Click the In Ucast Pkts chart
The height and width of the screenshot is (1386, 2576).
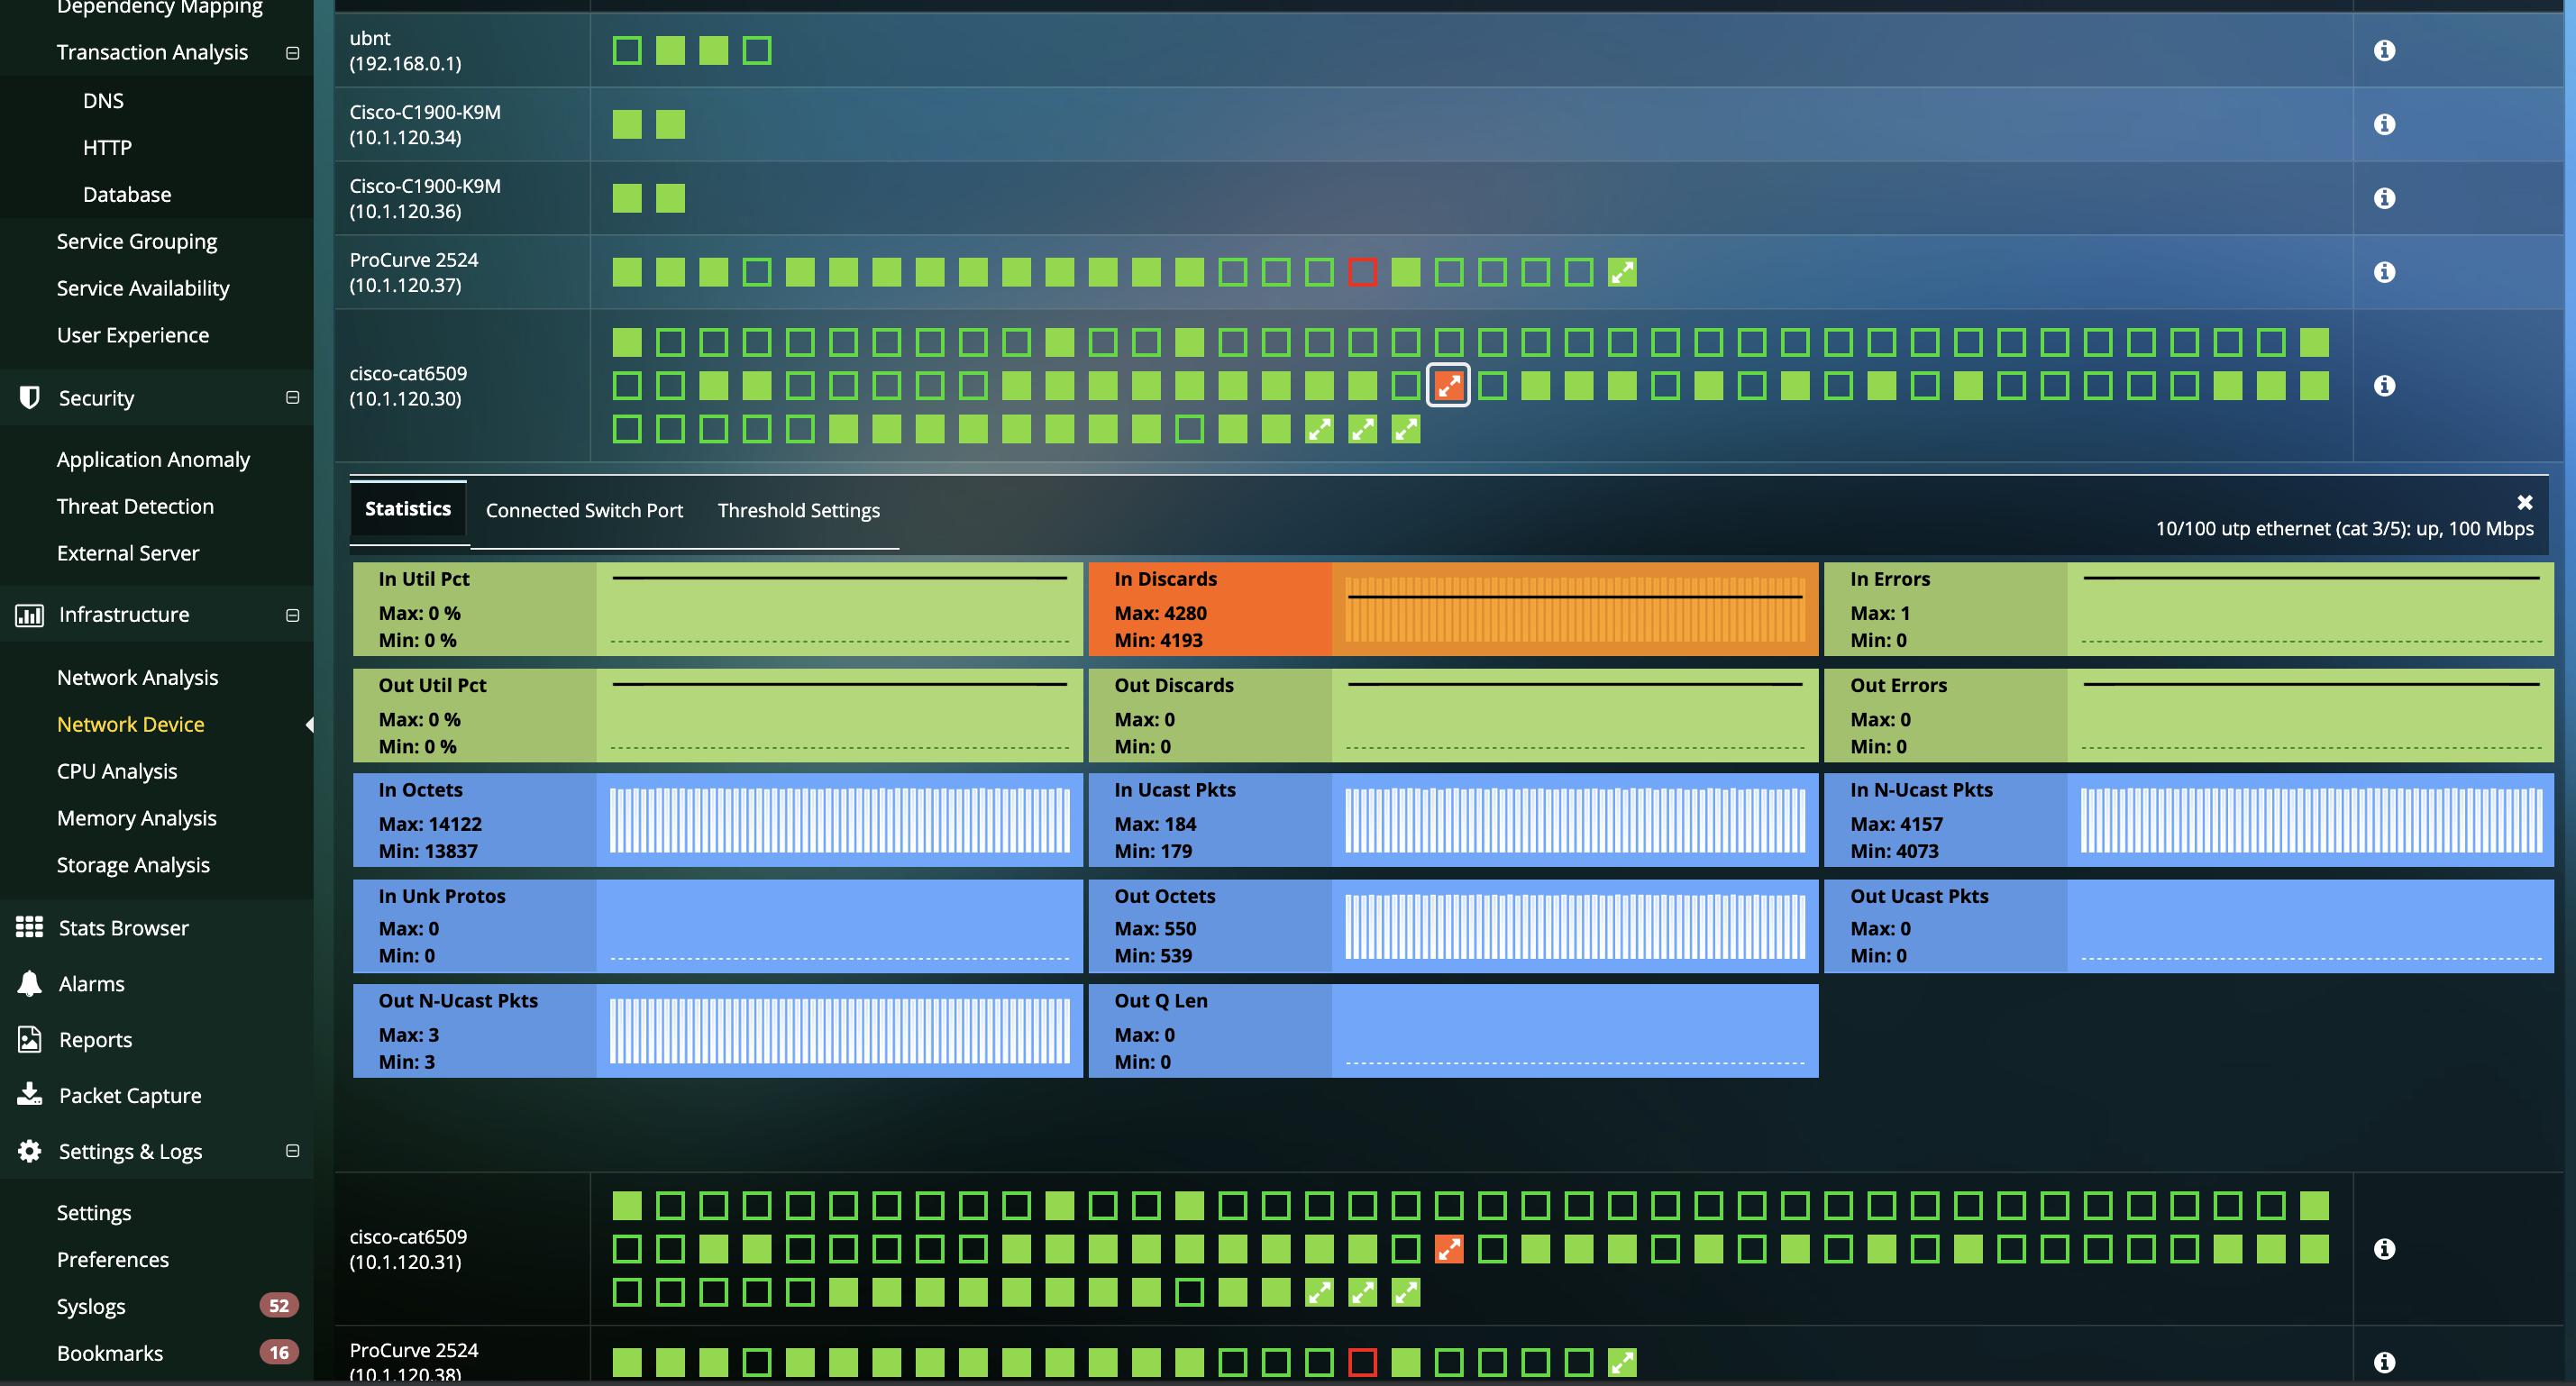(1575, 820)
